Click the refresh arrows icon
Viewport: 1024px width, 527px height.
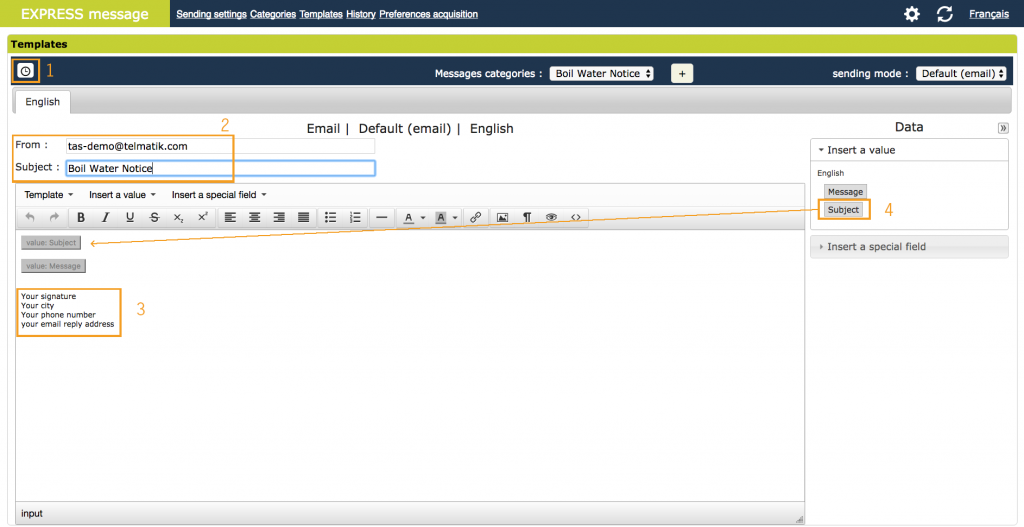(x=945, y=14)
